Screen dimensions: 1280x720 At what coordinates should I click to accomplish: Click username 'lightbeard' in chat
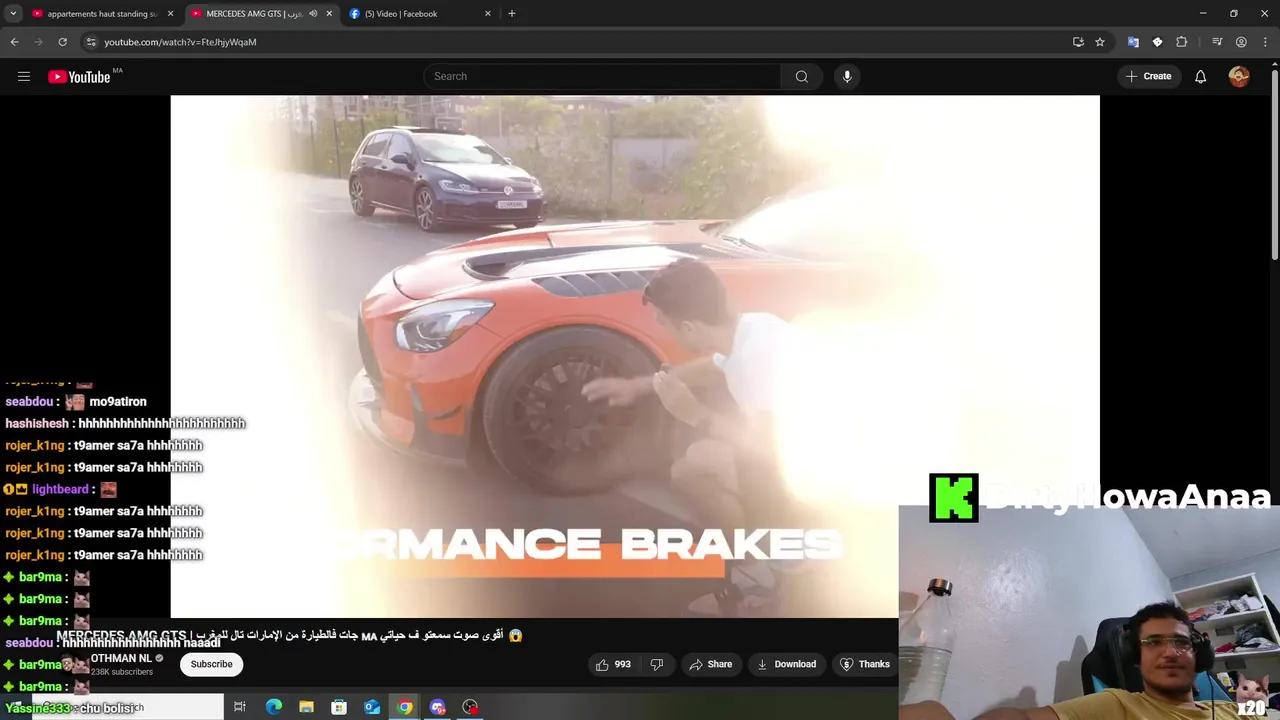[60, 490]
